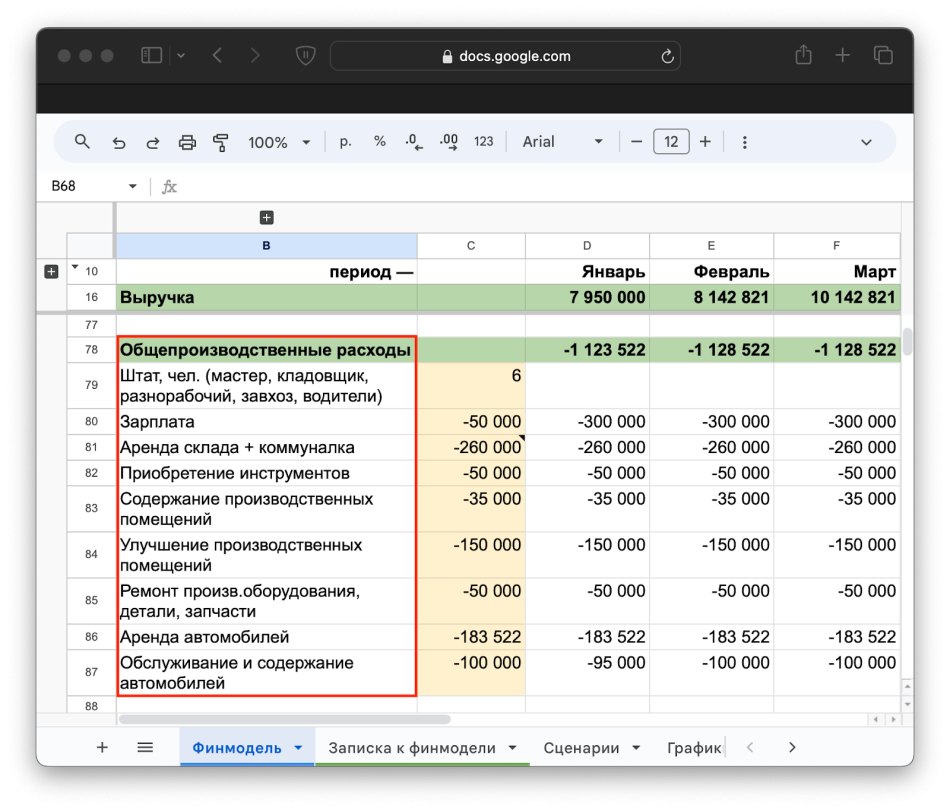Select column B header
This screenshot has height=811, width=950.
267,246
